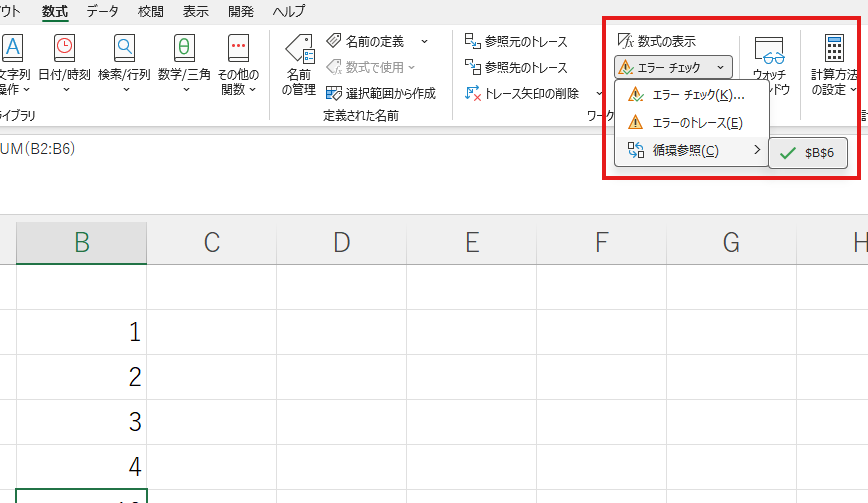
Task: Open the 日付/時刻 function library
Action: pos(65,64)
